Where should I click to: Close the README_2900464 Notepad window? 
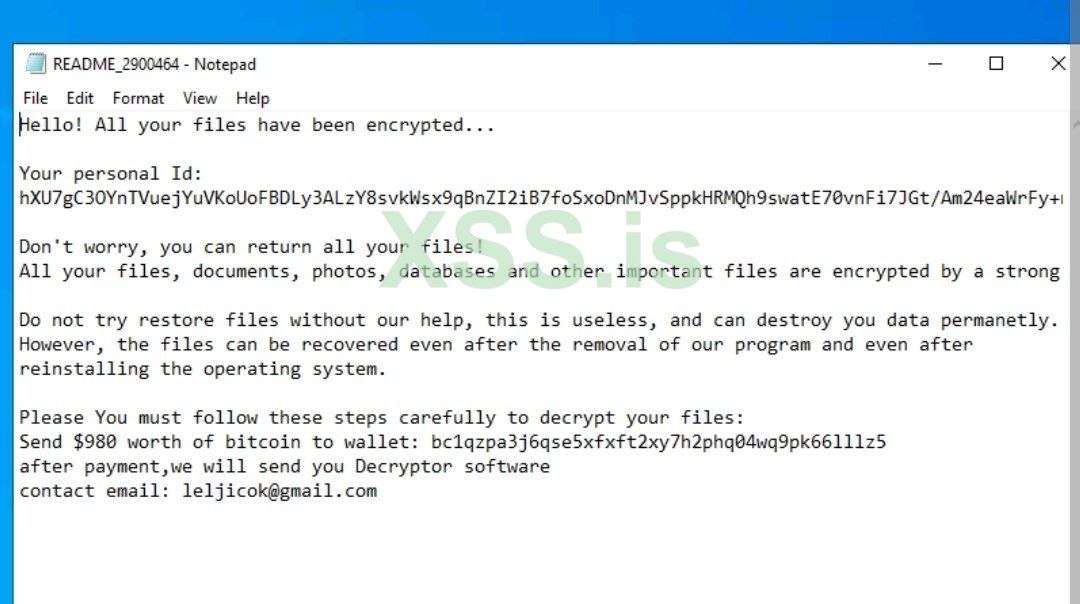click(1057, 64)
